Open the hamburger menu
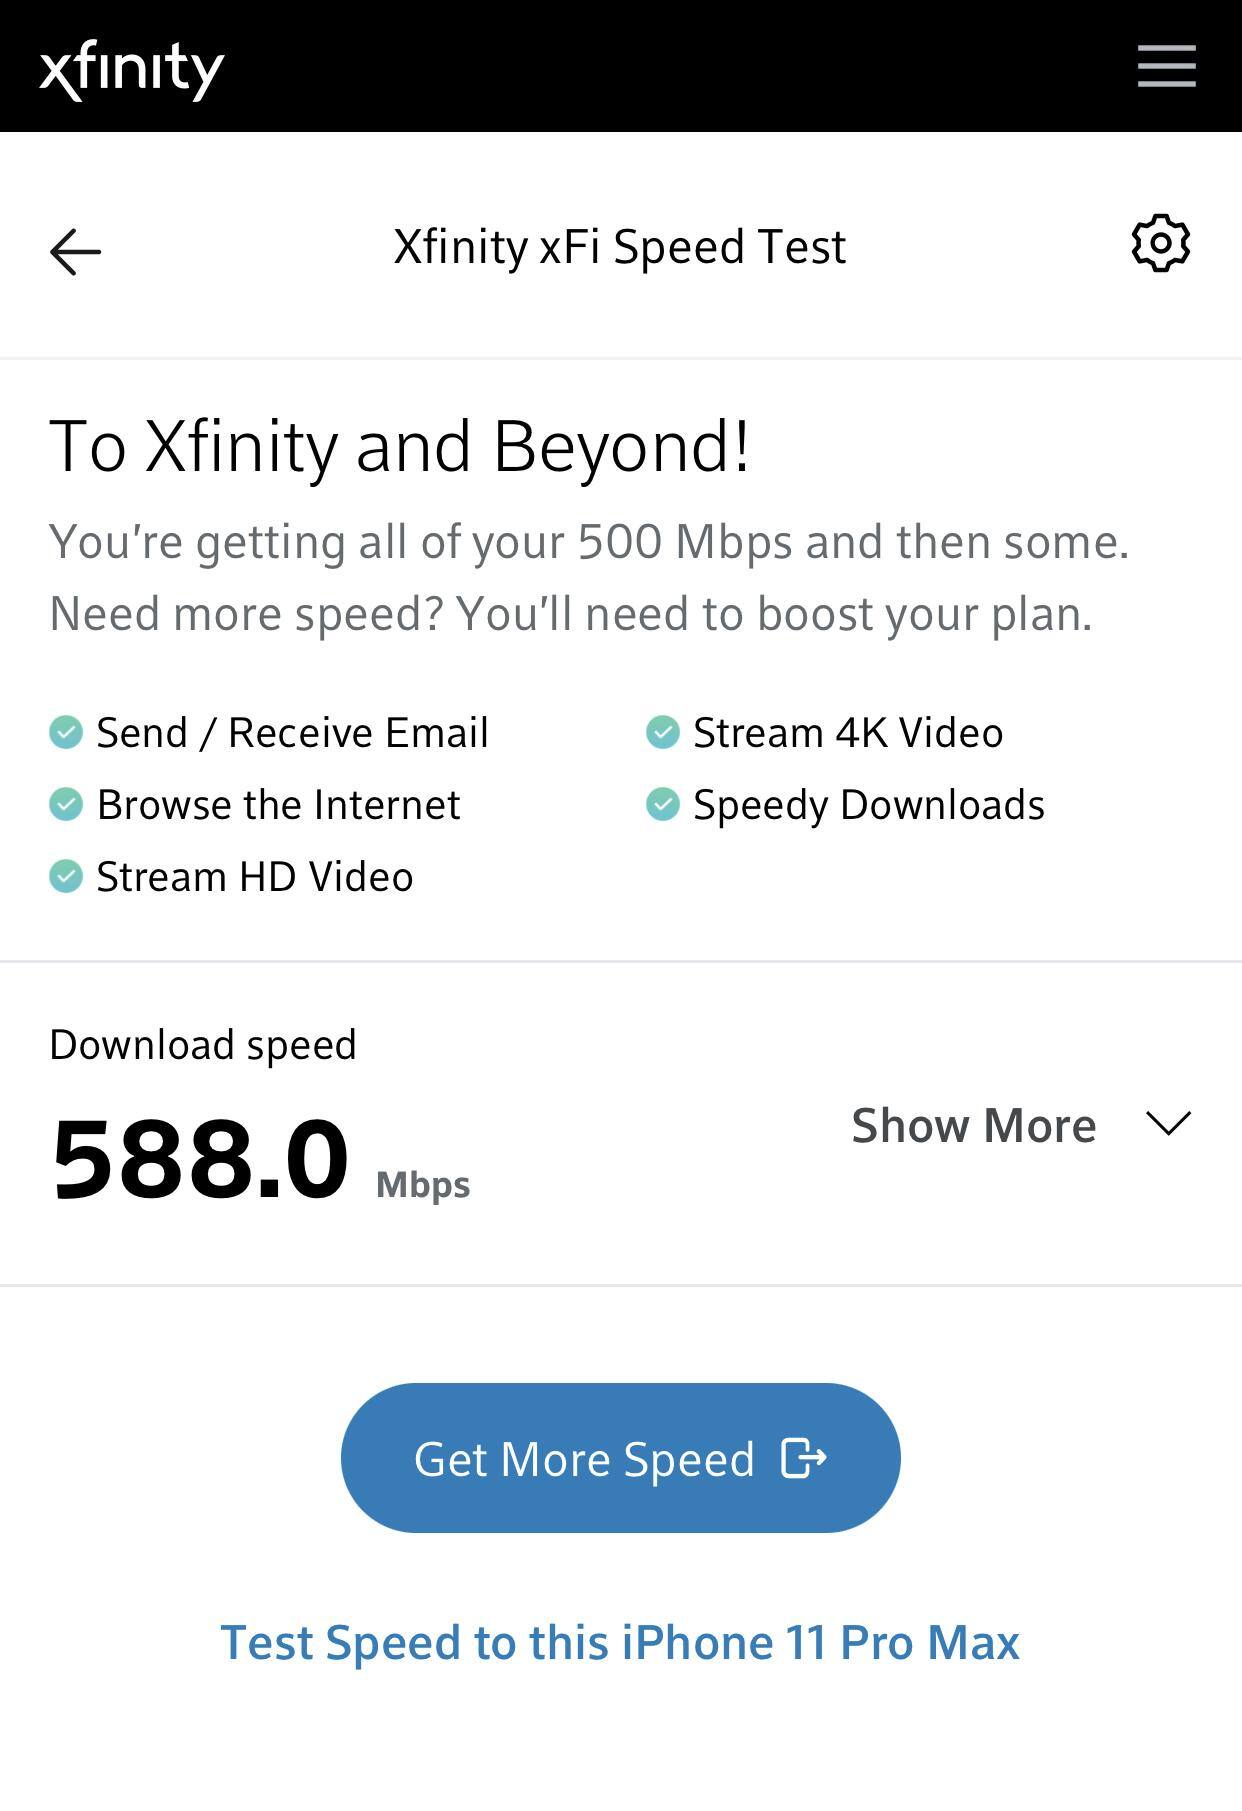Screen dimensions: 1242x1811 click(x=1166, y=66)
